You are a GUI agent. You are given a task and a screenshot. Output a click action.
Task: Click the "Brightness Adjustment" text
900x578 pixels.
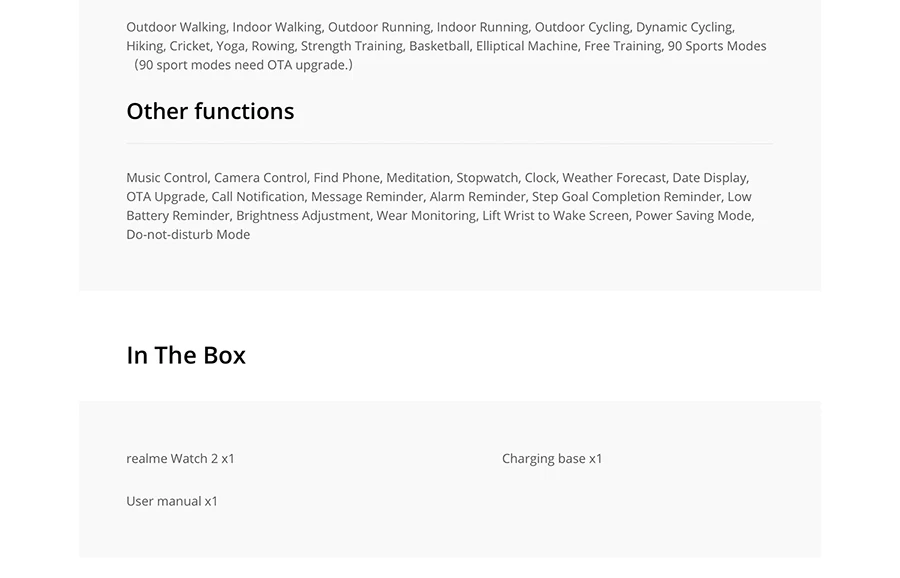302,216
